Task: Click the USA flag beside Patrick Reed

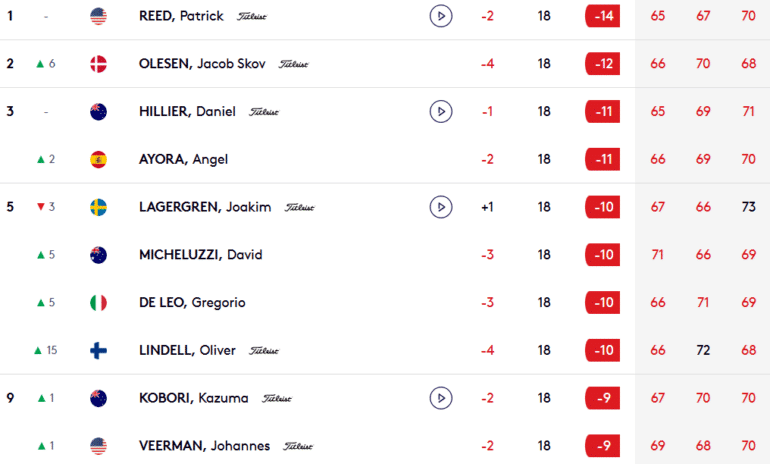Action: pos(99,16)
